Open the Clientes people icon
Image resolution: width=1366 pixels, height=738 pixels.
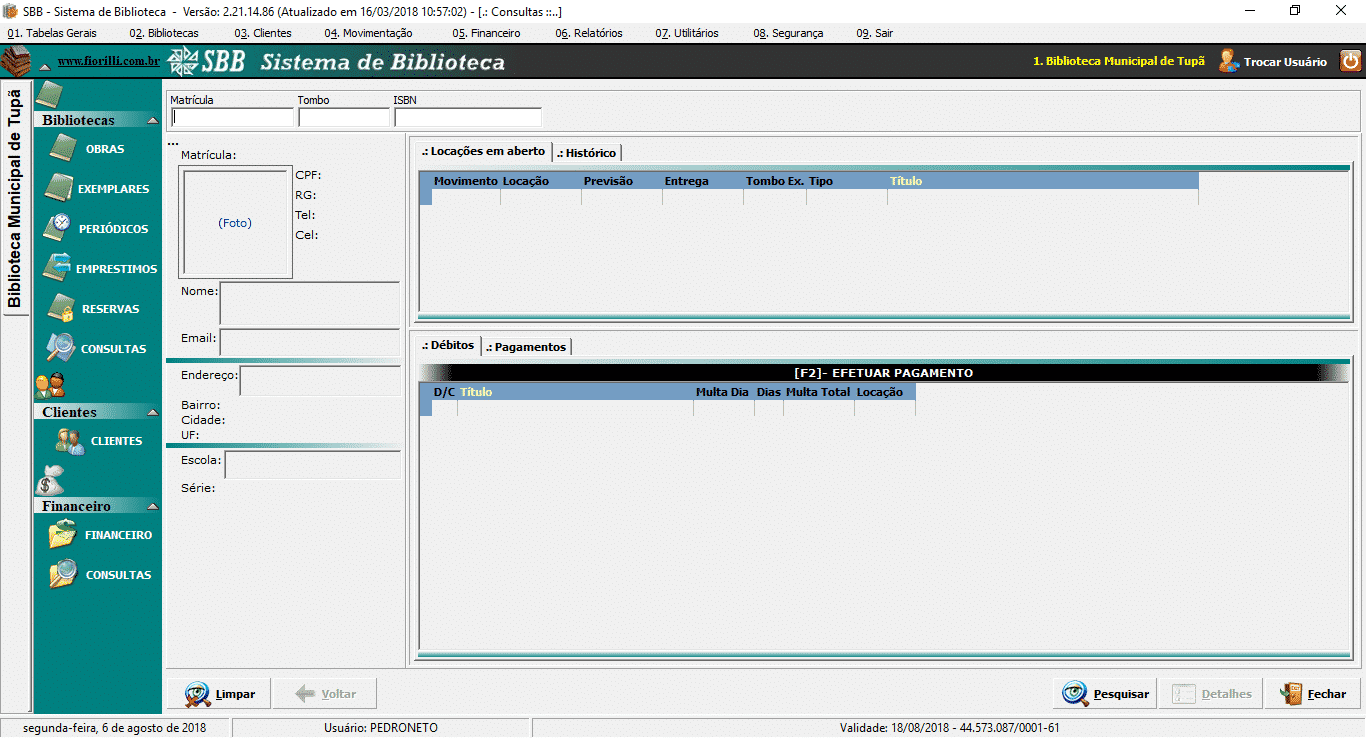(x=69, y=441)
